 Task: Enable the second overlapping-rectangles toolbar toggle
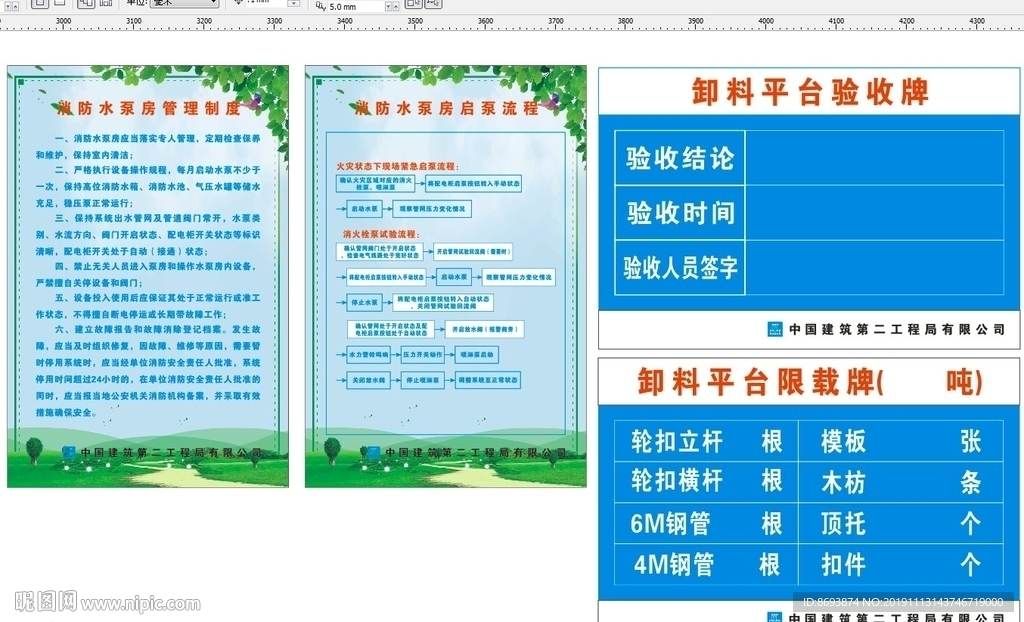click(437, 5)
